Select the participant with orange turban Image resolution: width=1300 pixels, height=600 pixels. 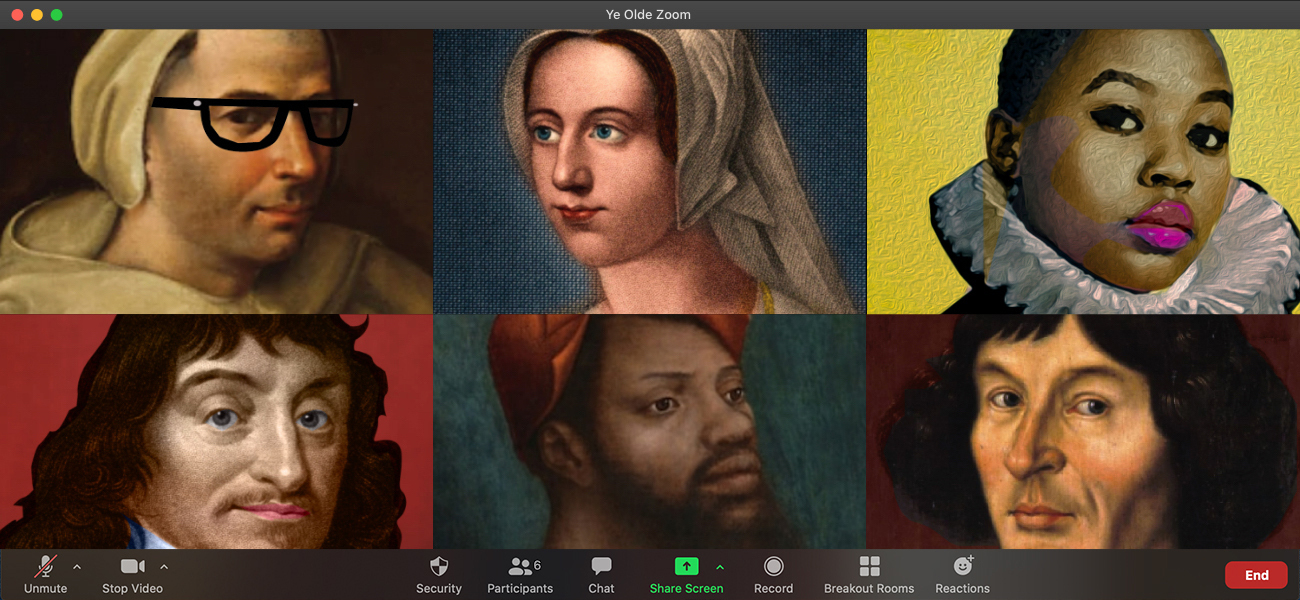click(x=649, y=432)
